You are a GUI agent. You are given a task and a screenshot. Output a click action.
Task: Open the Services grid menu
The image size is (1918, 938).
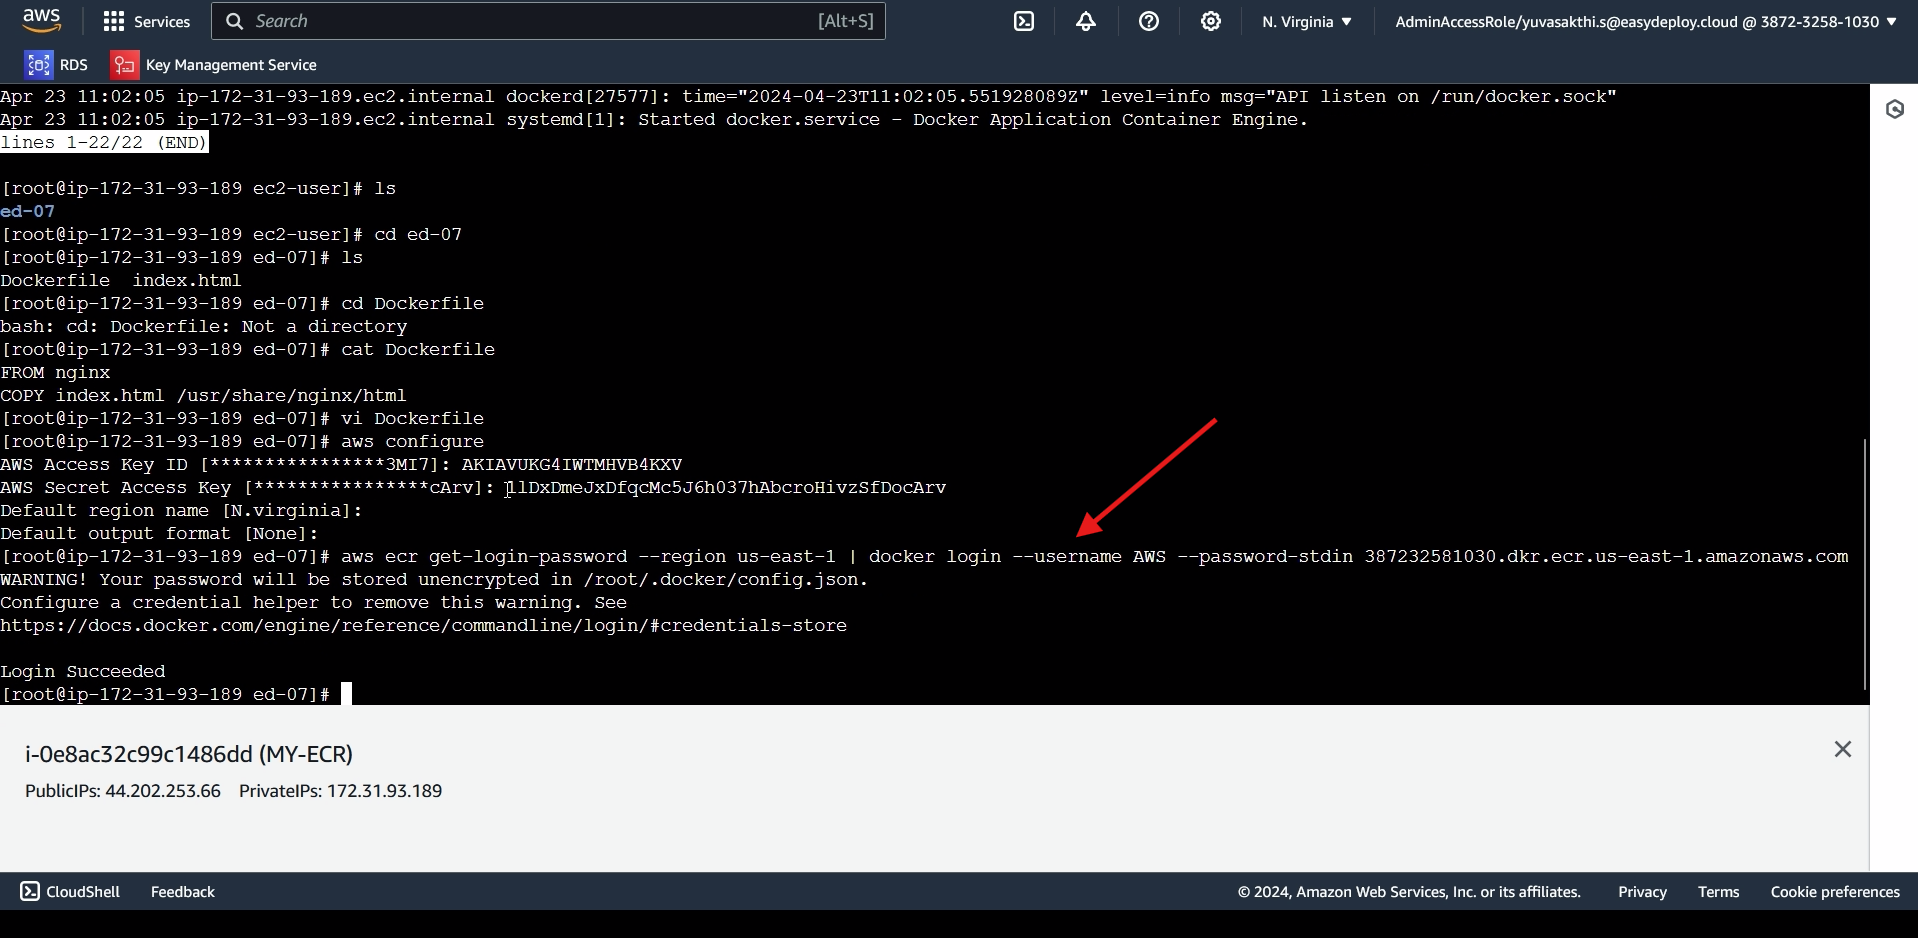146,21
